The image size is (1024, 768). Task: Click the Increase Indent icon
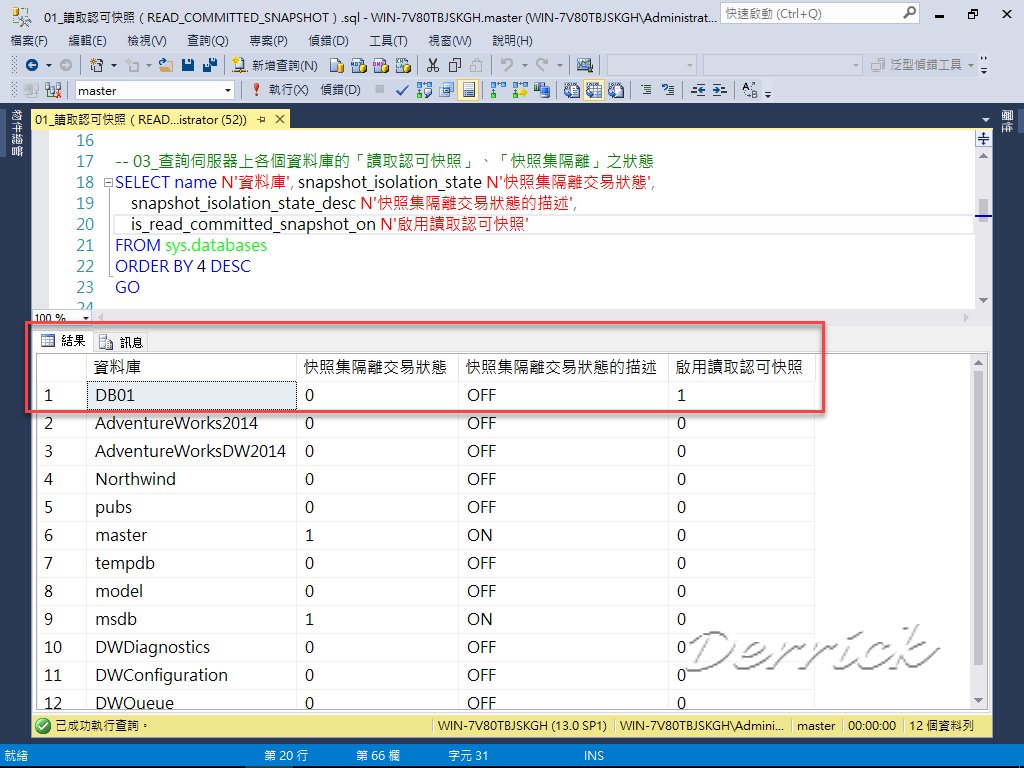click(x=719, y=90)
